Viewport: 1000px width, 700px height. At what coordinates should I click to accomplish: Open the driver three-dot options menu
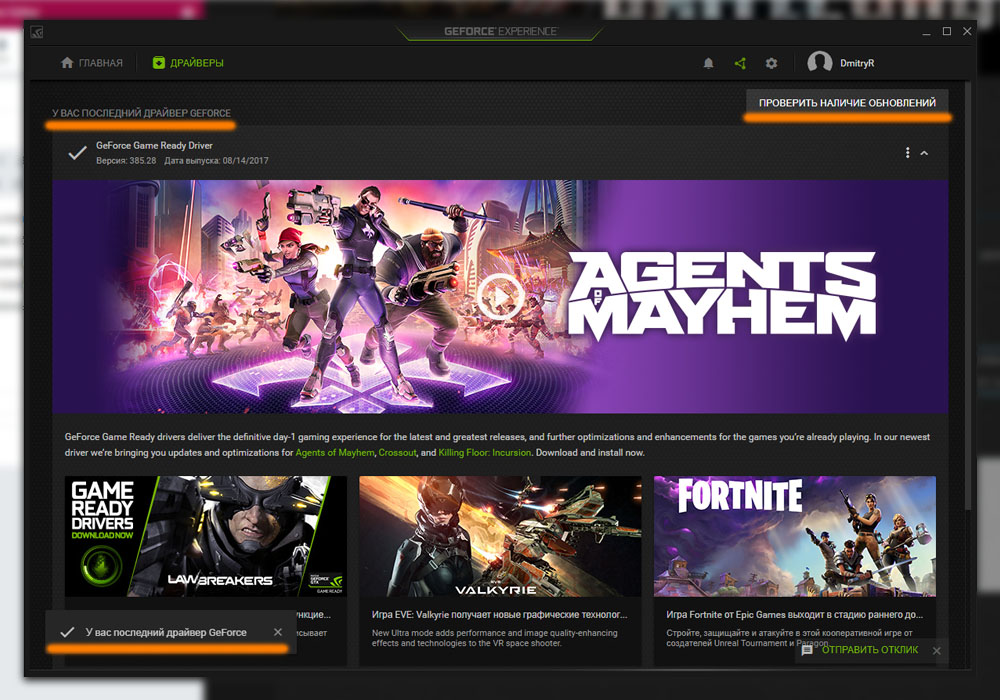(x=907, y=153)
